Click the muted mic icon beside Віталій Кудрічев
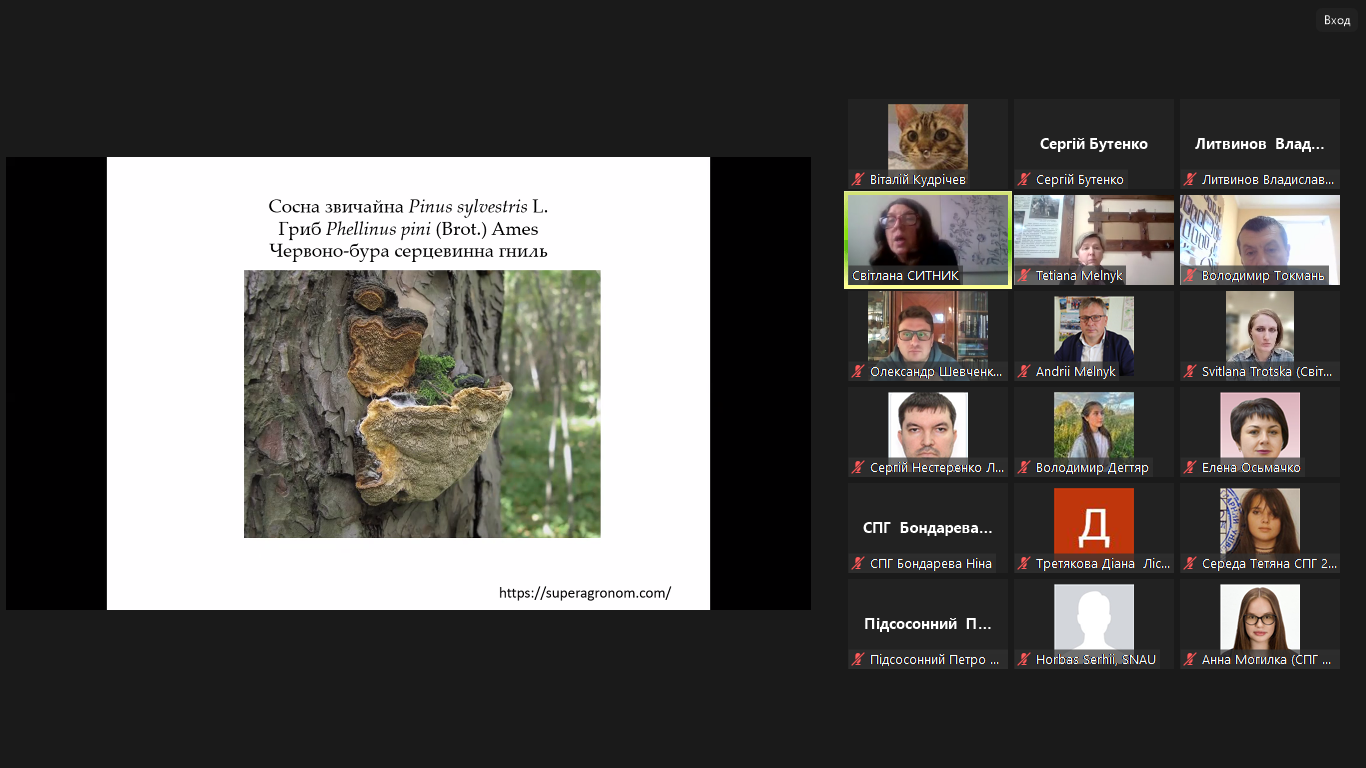This screenshot has height=768, width=1366. pos(858,180)
